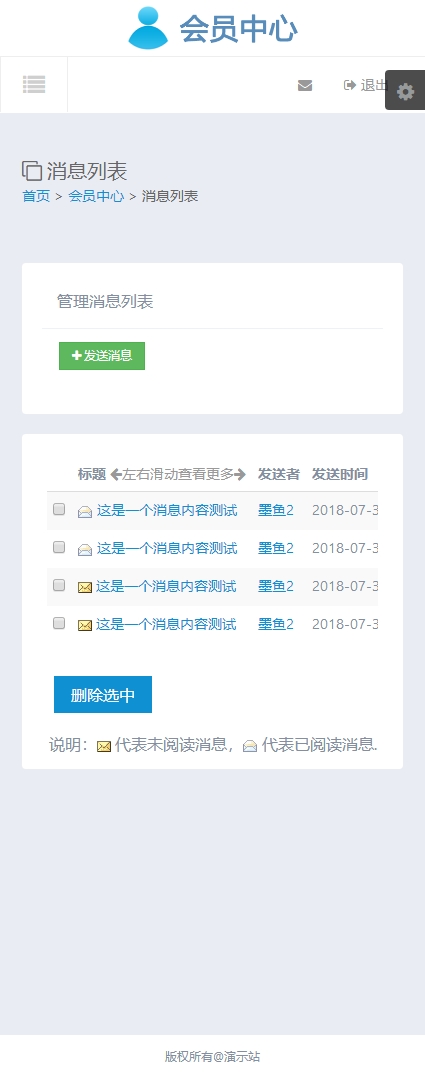Image resolution: width=425 pixels, height=1078 pixels.
Task: Click the unread envelope icon in third row
Action: point(85,587)
